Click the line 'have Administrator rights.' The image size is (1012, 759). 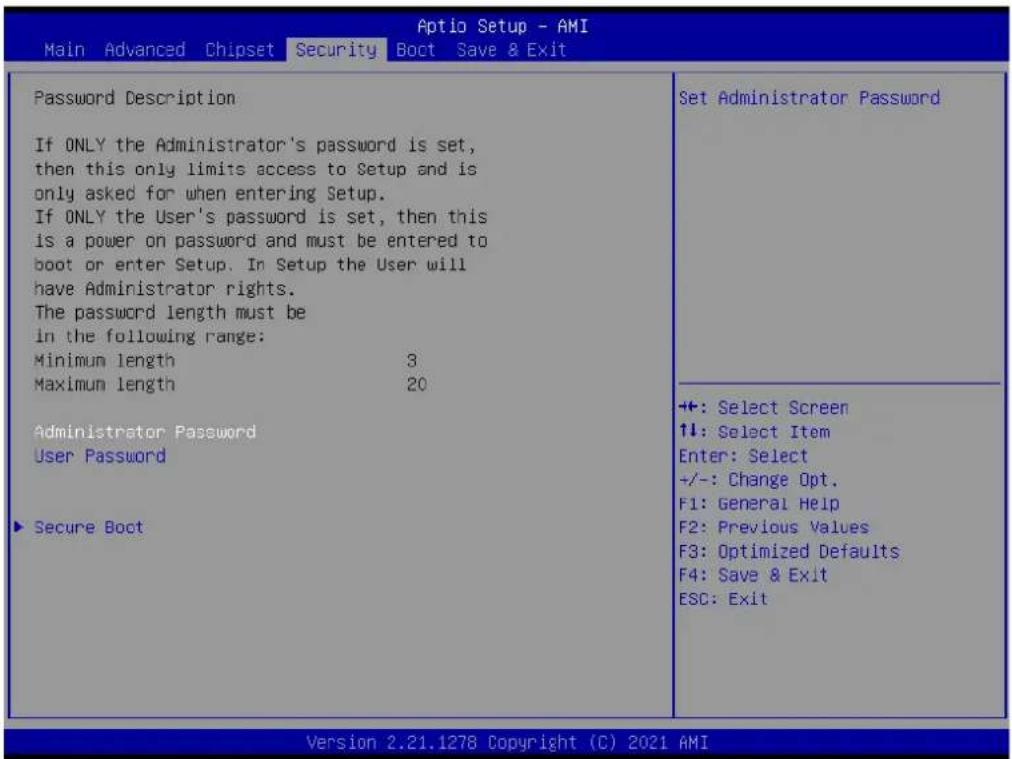pyautogui.click(x=165, y=288)
